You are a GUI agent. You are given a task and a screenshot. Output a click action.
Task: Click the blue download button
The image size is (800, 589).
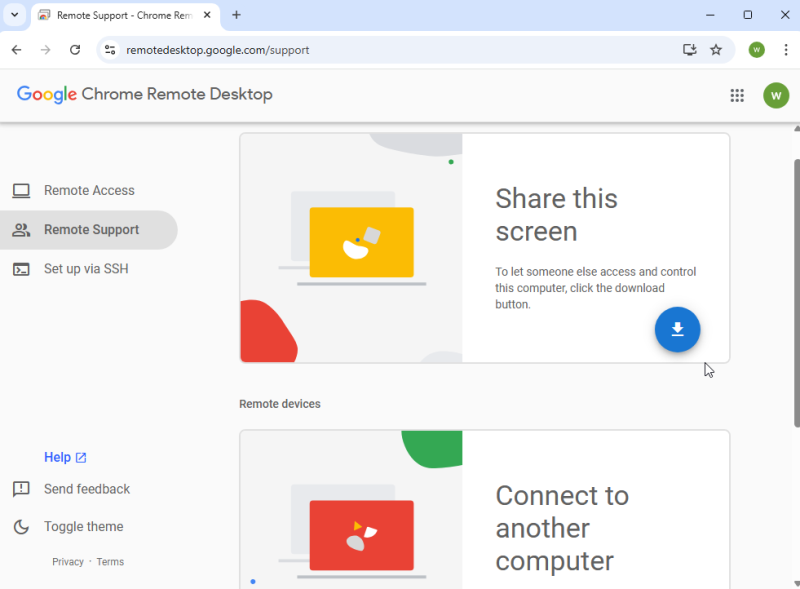click(677, 330)
